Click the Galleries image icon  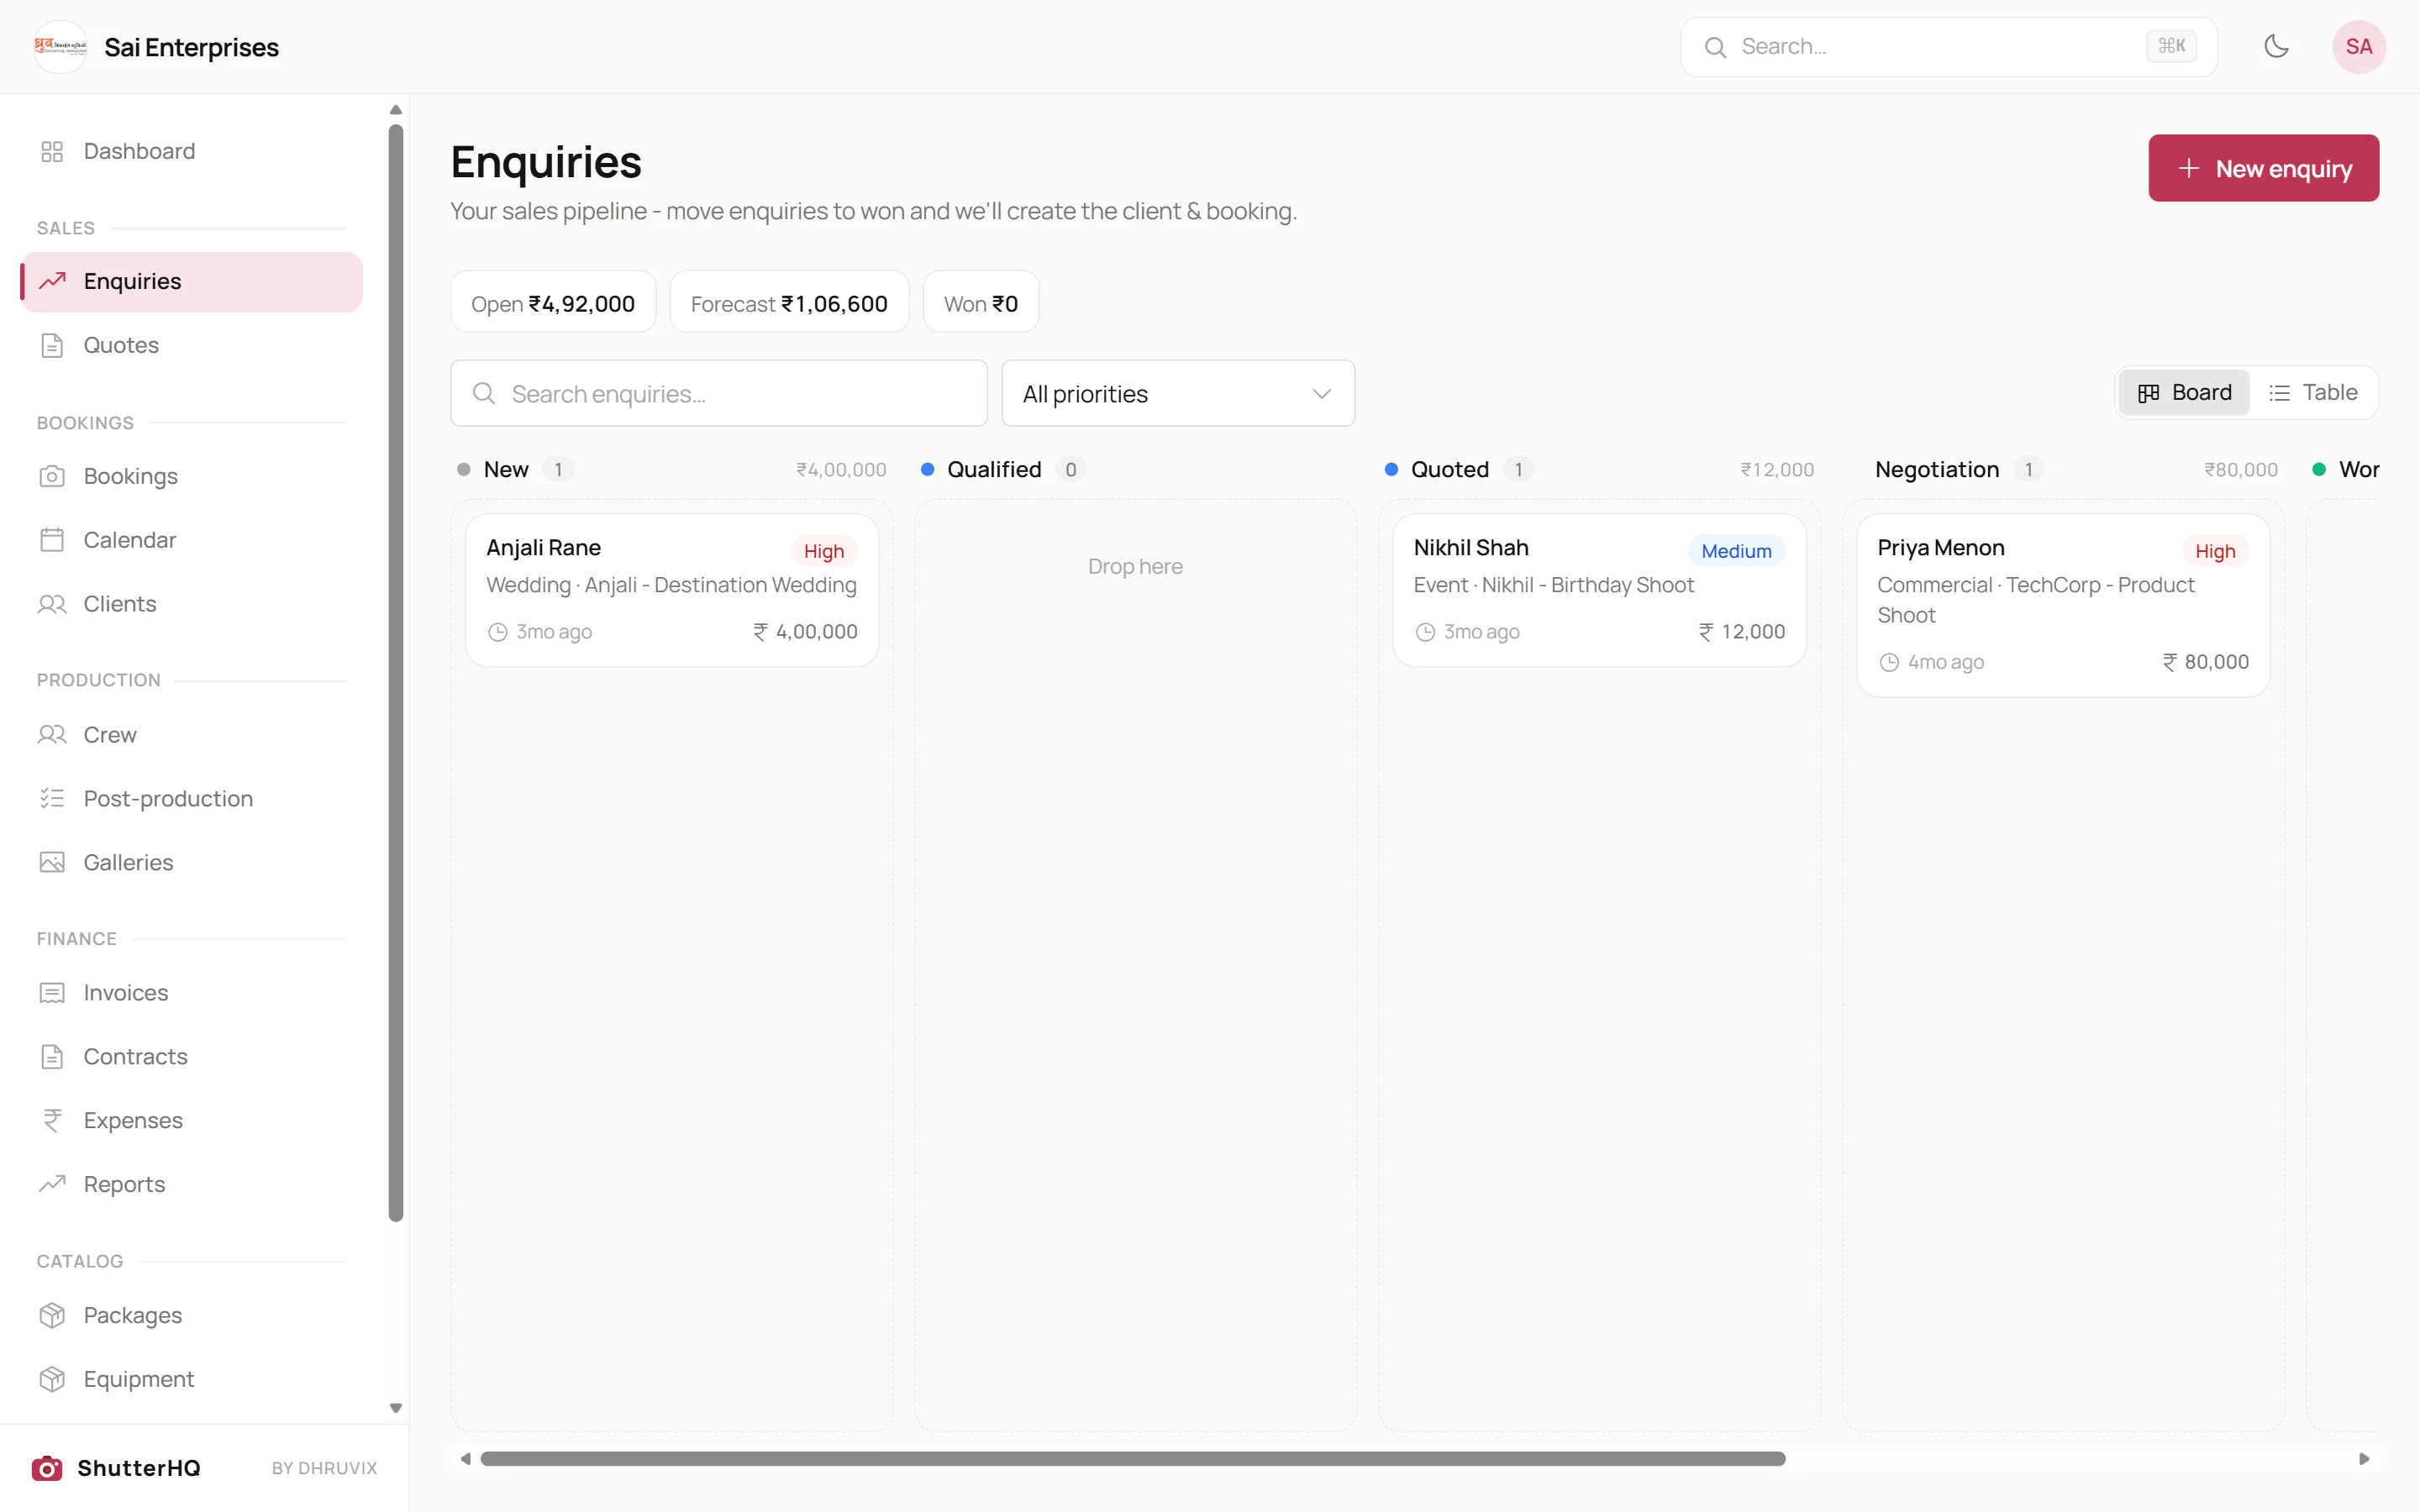tap(52, 862)
